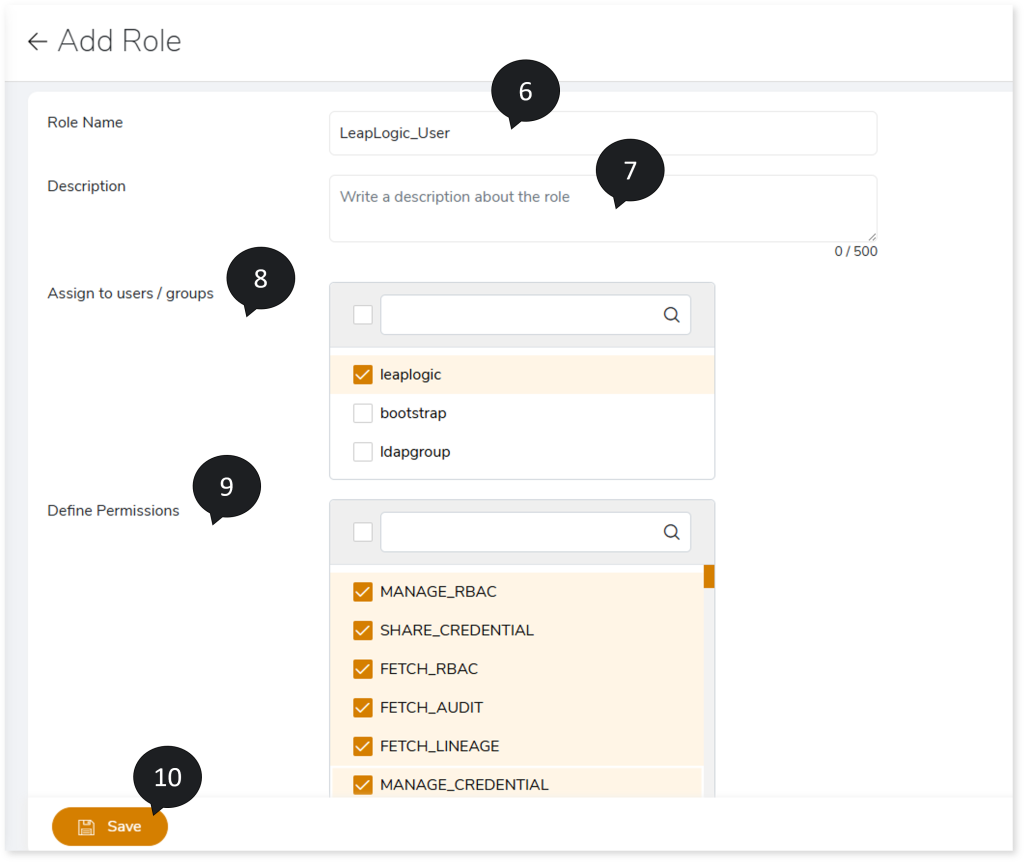Uncheck the SHARE_CREDENTIAL permission
The width and height of the screenshot is (1024, 862).
(x=362, y=630)
